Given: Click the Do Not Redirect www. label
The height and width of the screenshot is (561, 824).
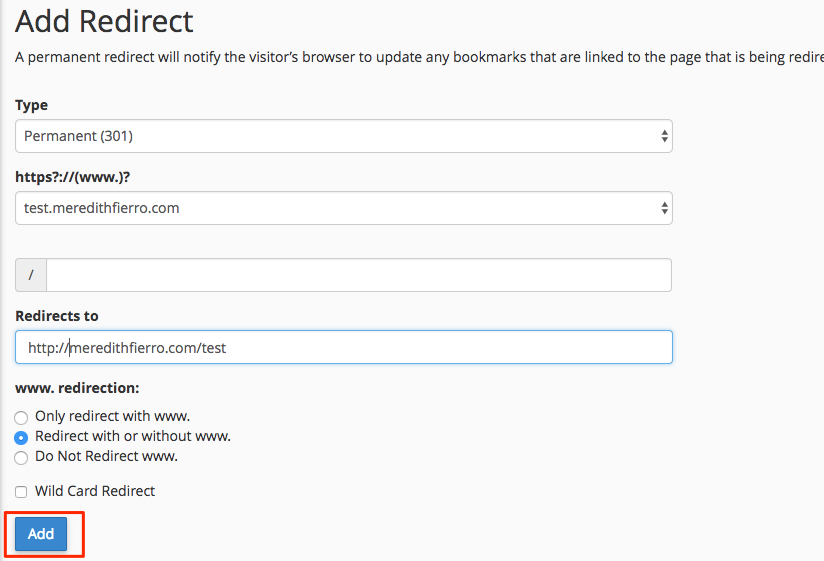Looking at the screenshot, I should (x=107, y=456).
